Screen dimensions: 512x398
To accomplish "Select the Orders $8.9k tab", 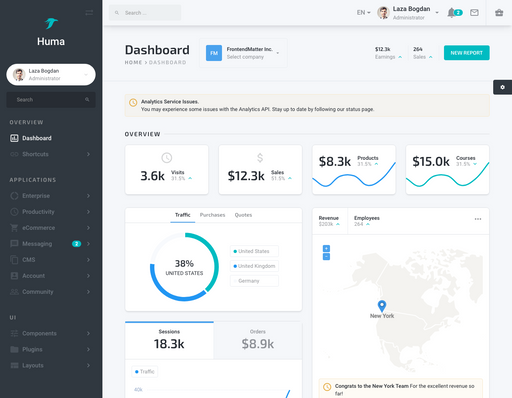I will 258,340.
